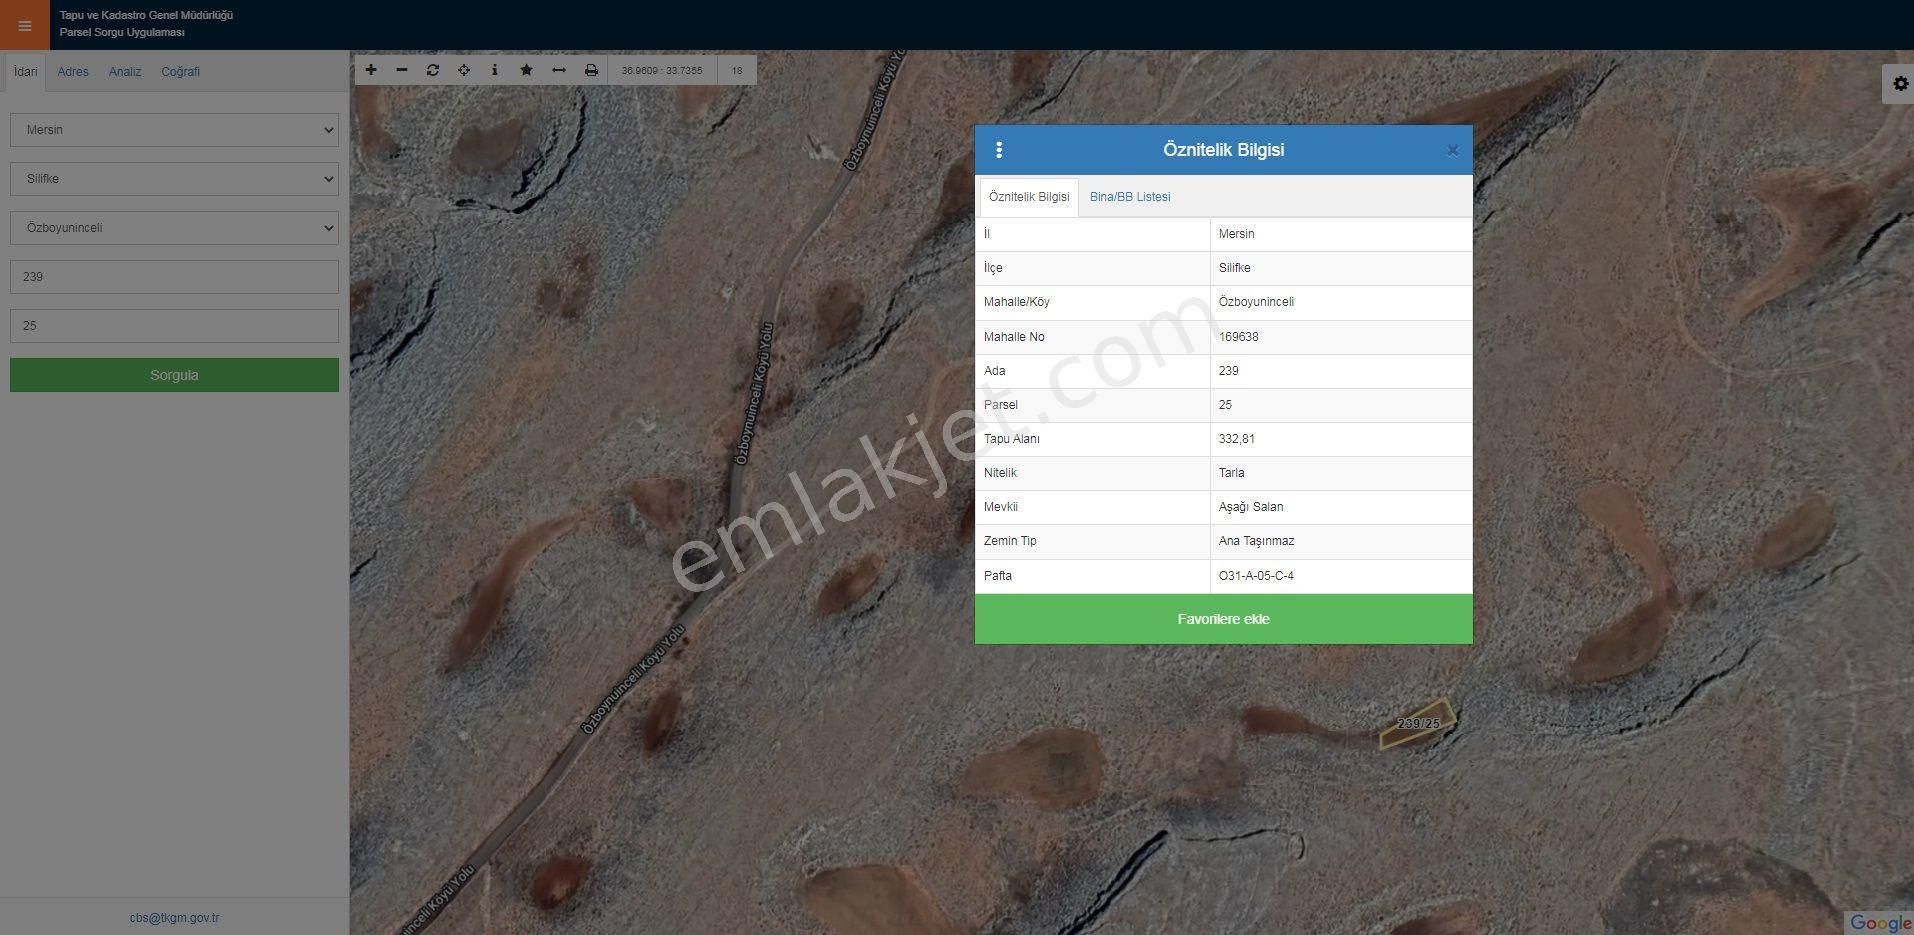Select the info query tool icon
This screenshot has height=935, width=1914.
click(495, 70)
